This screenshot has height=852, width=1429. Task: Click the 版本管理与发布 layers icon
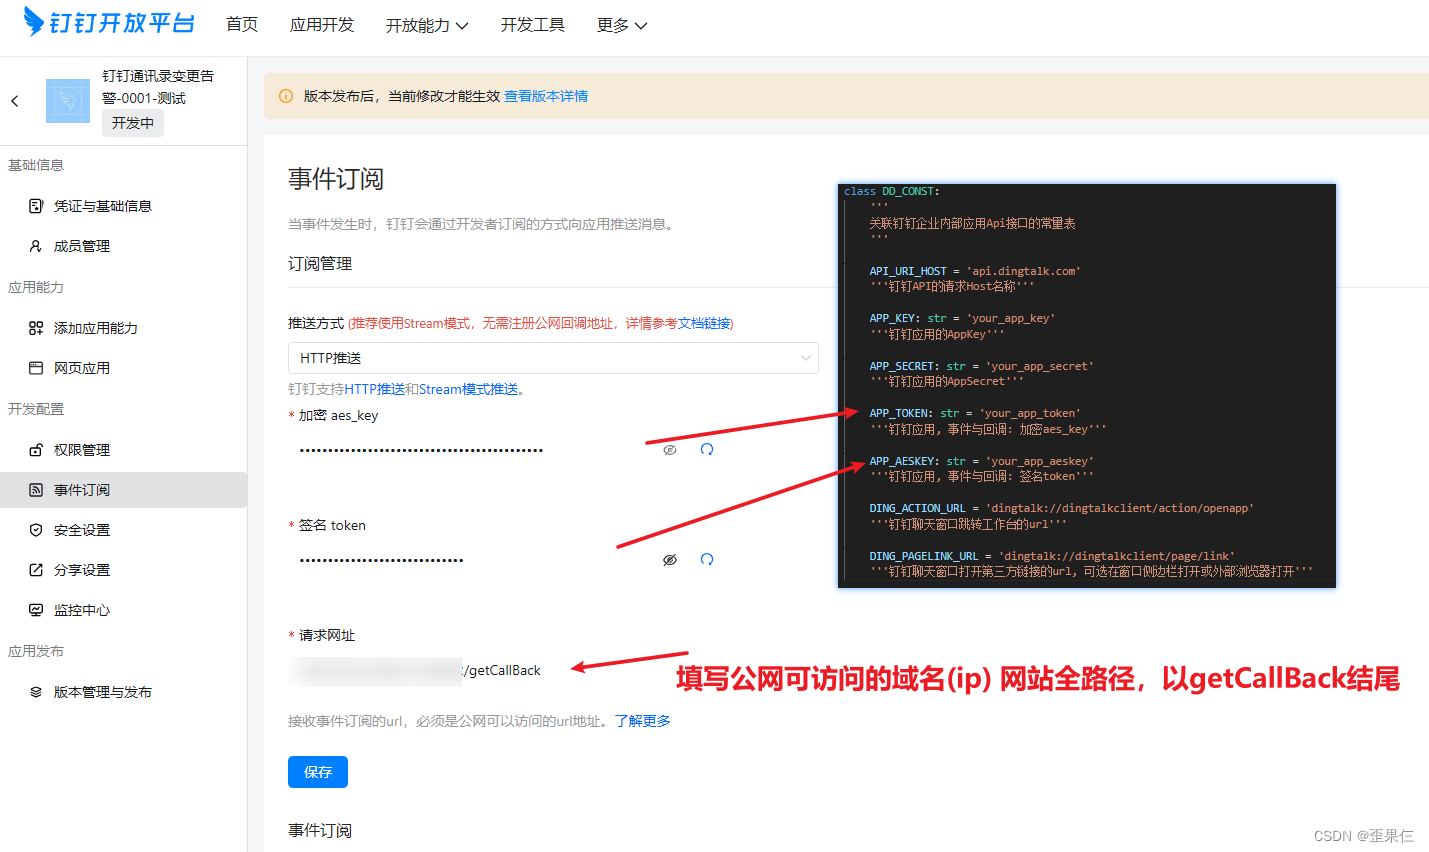[36, 692]
